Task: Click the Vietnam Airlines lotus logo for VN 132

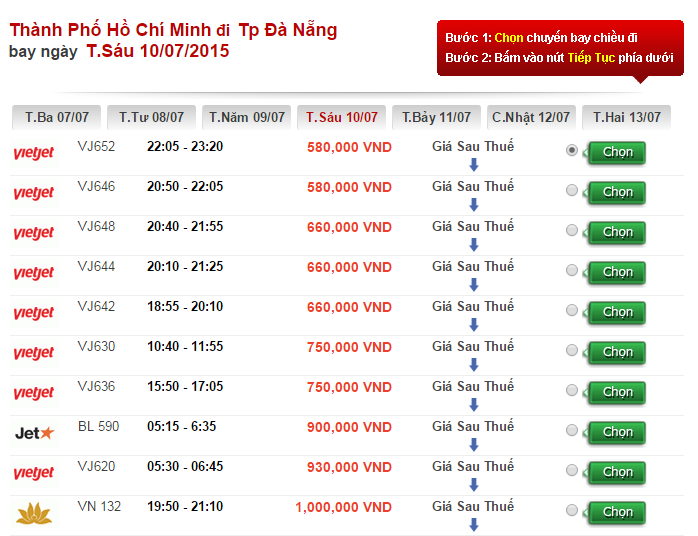Action: coord(34,513)
